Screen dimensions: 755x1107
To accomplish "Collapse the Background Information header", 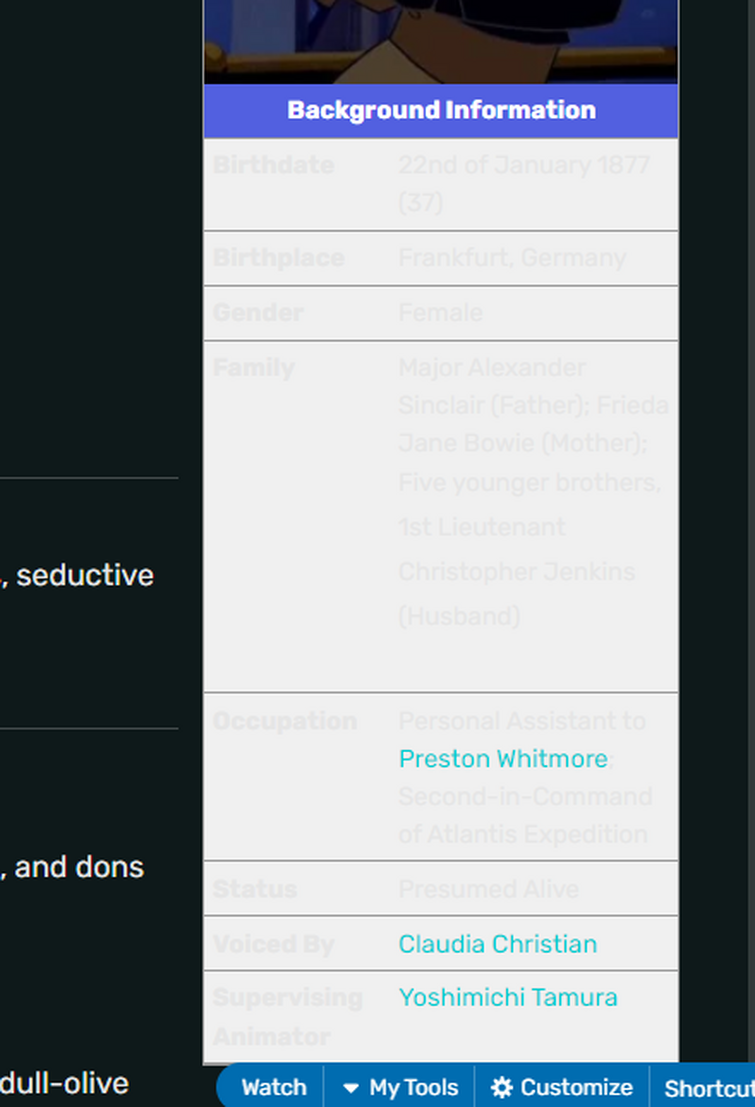I will pos(441,110).
